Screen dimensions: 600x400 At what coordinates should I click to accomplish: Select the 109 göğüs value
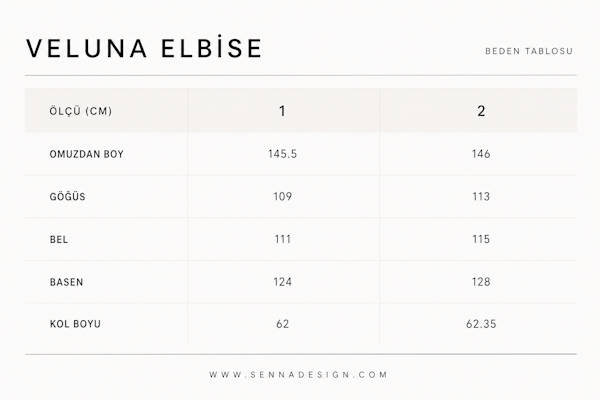click(x=282, y=196)
